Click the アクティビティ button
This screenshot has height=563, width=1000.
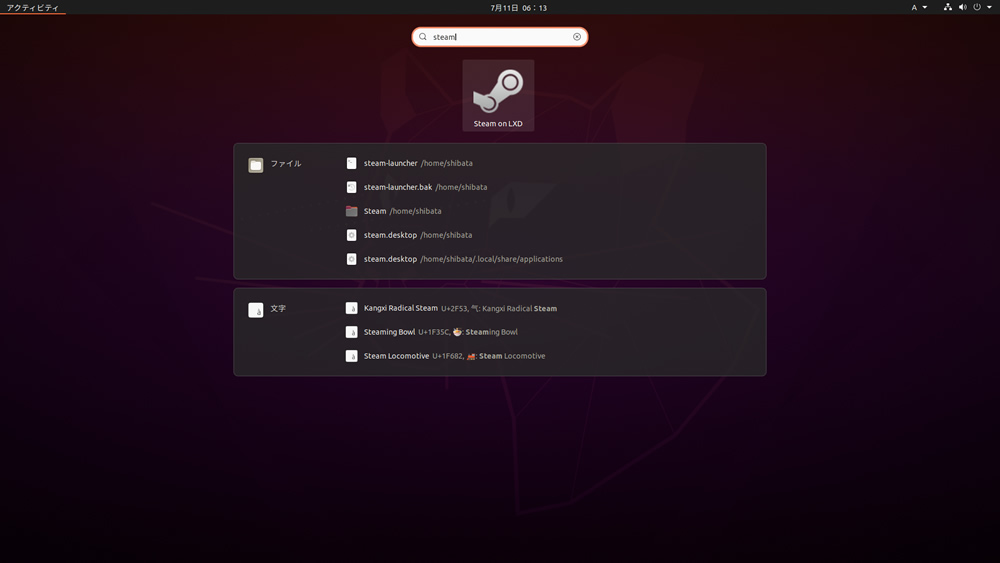(x=33, y=8)
